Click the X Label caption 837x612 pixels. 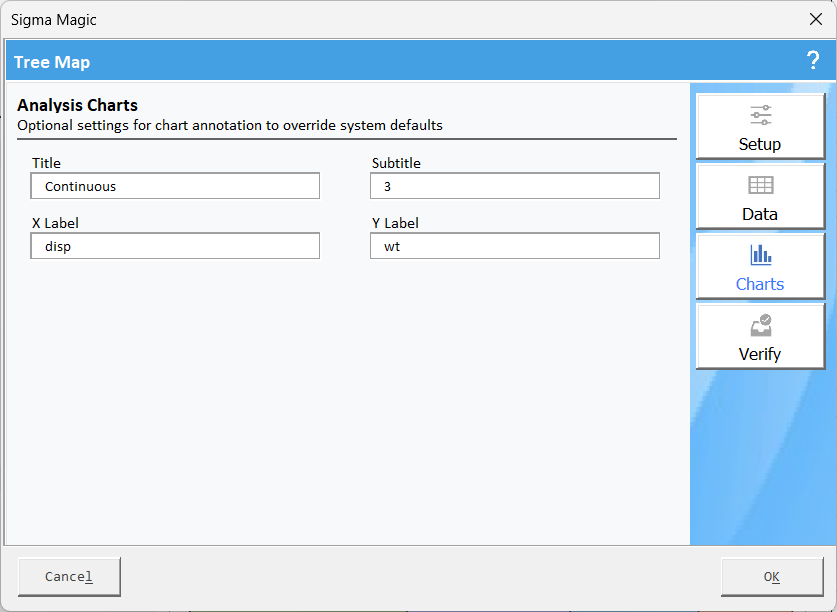point(55,223)
